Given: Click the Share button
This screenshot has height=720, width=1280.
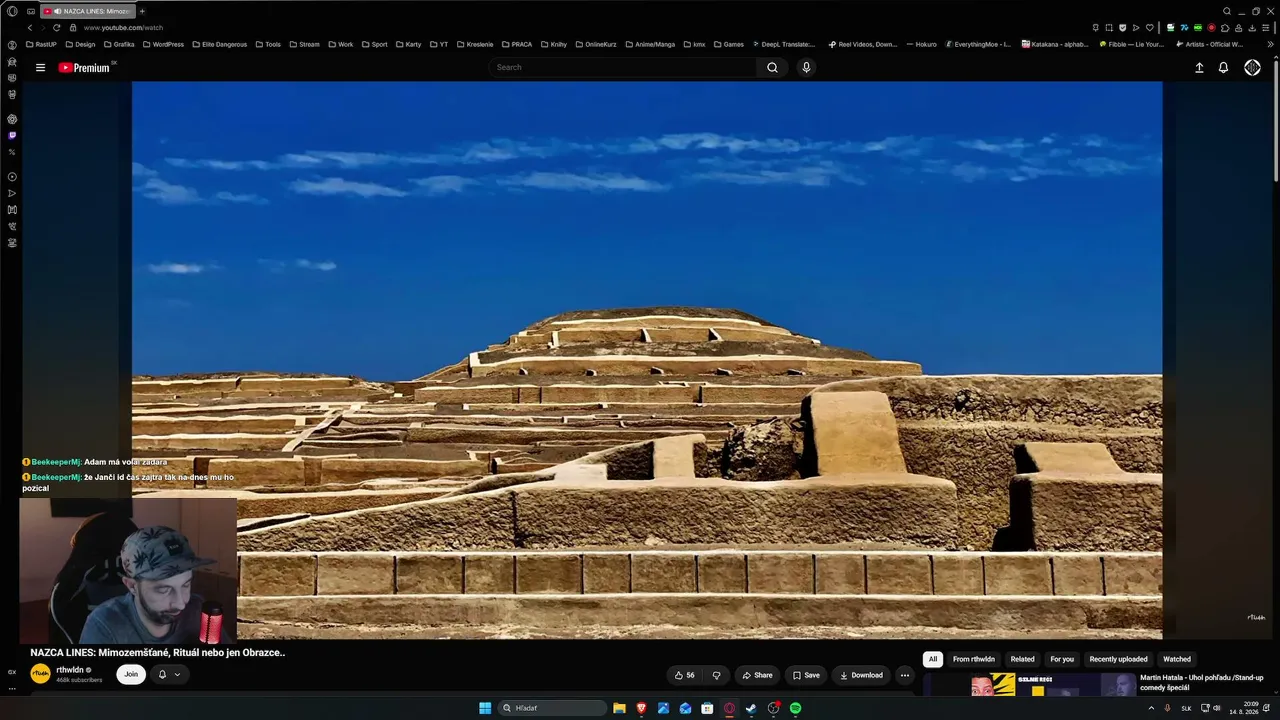Looking at the screenshot, I should 757,675.
